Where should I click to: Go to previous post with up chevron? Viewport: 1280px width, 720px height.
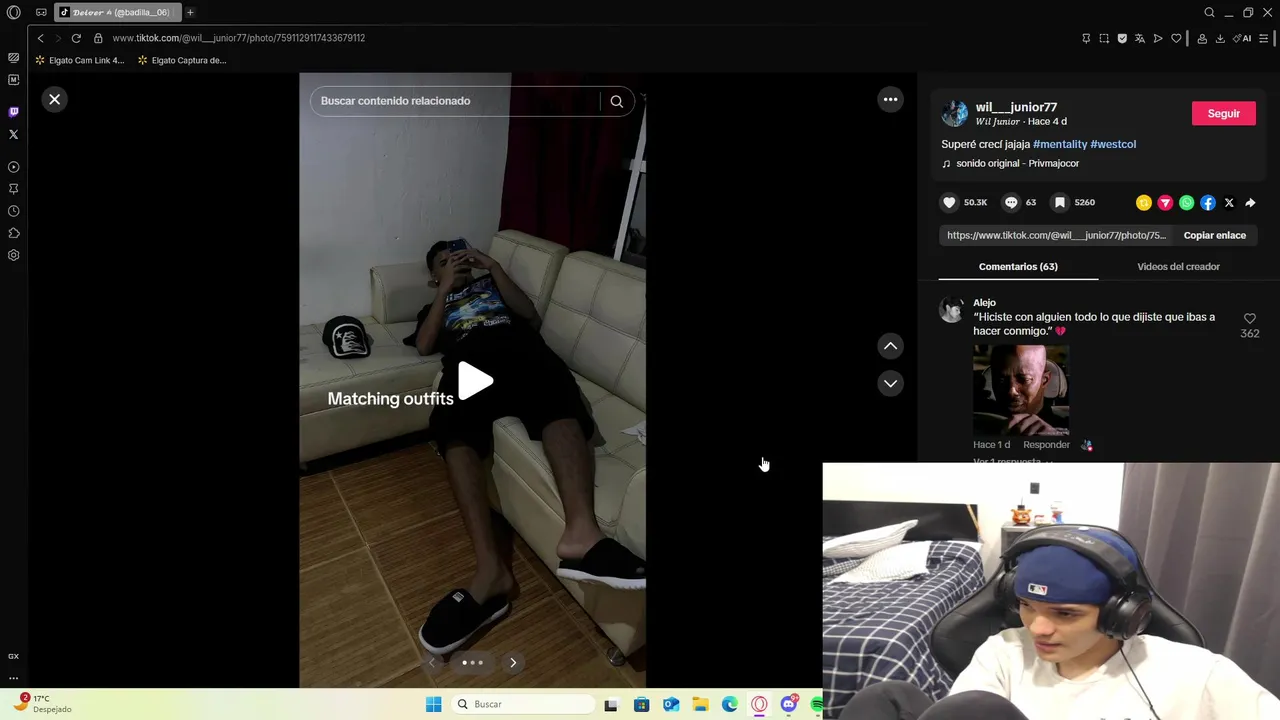click(x=890, y=346)
